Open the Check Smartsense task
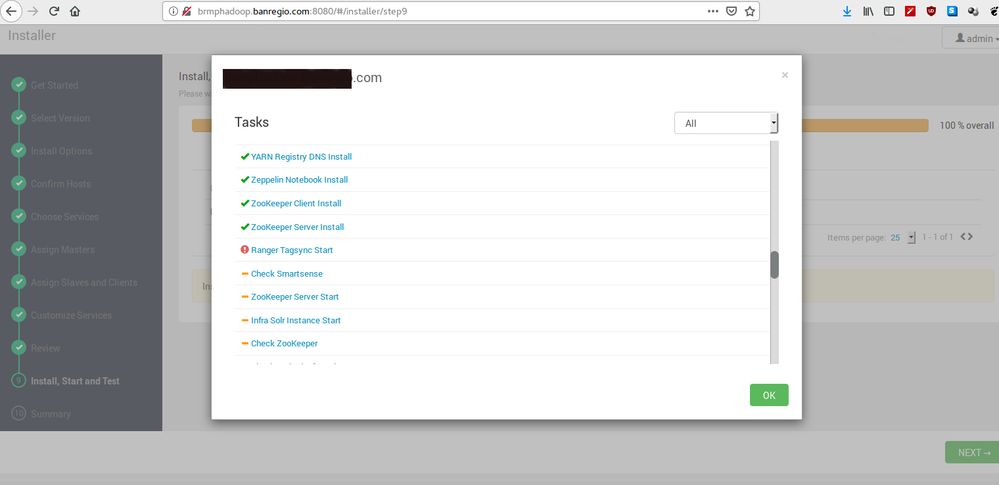This screenshot has height=485, width=999. 287,273
